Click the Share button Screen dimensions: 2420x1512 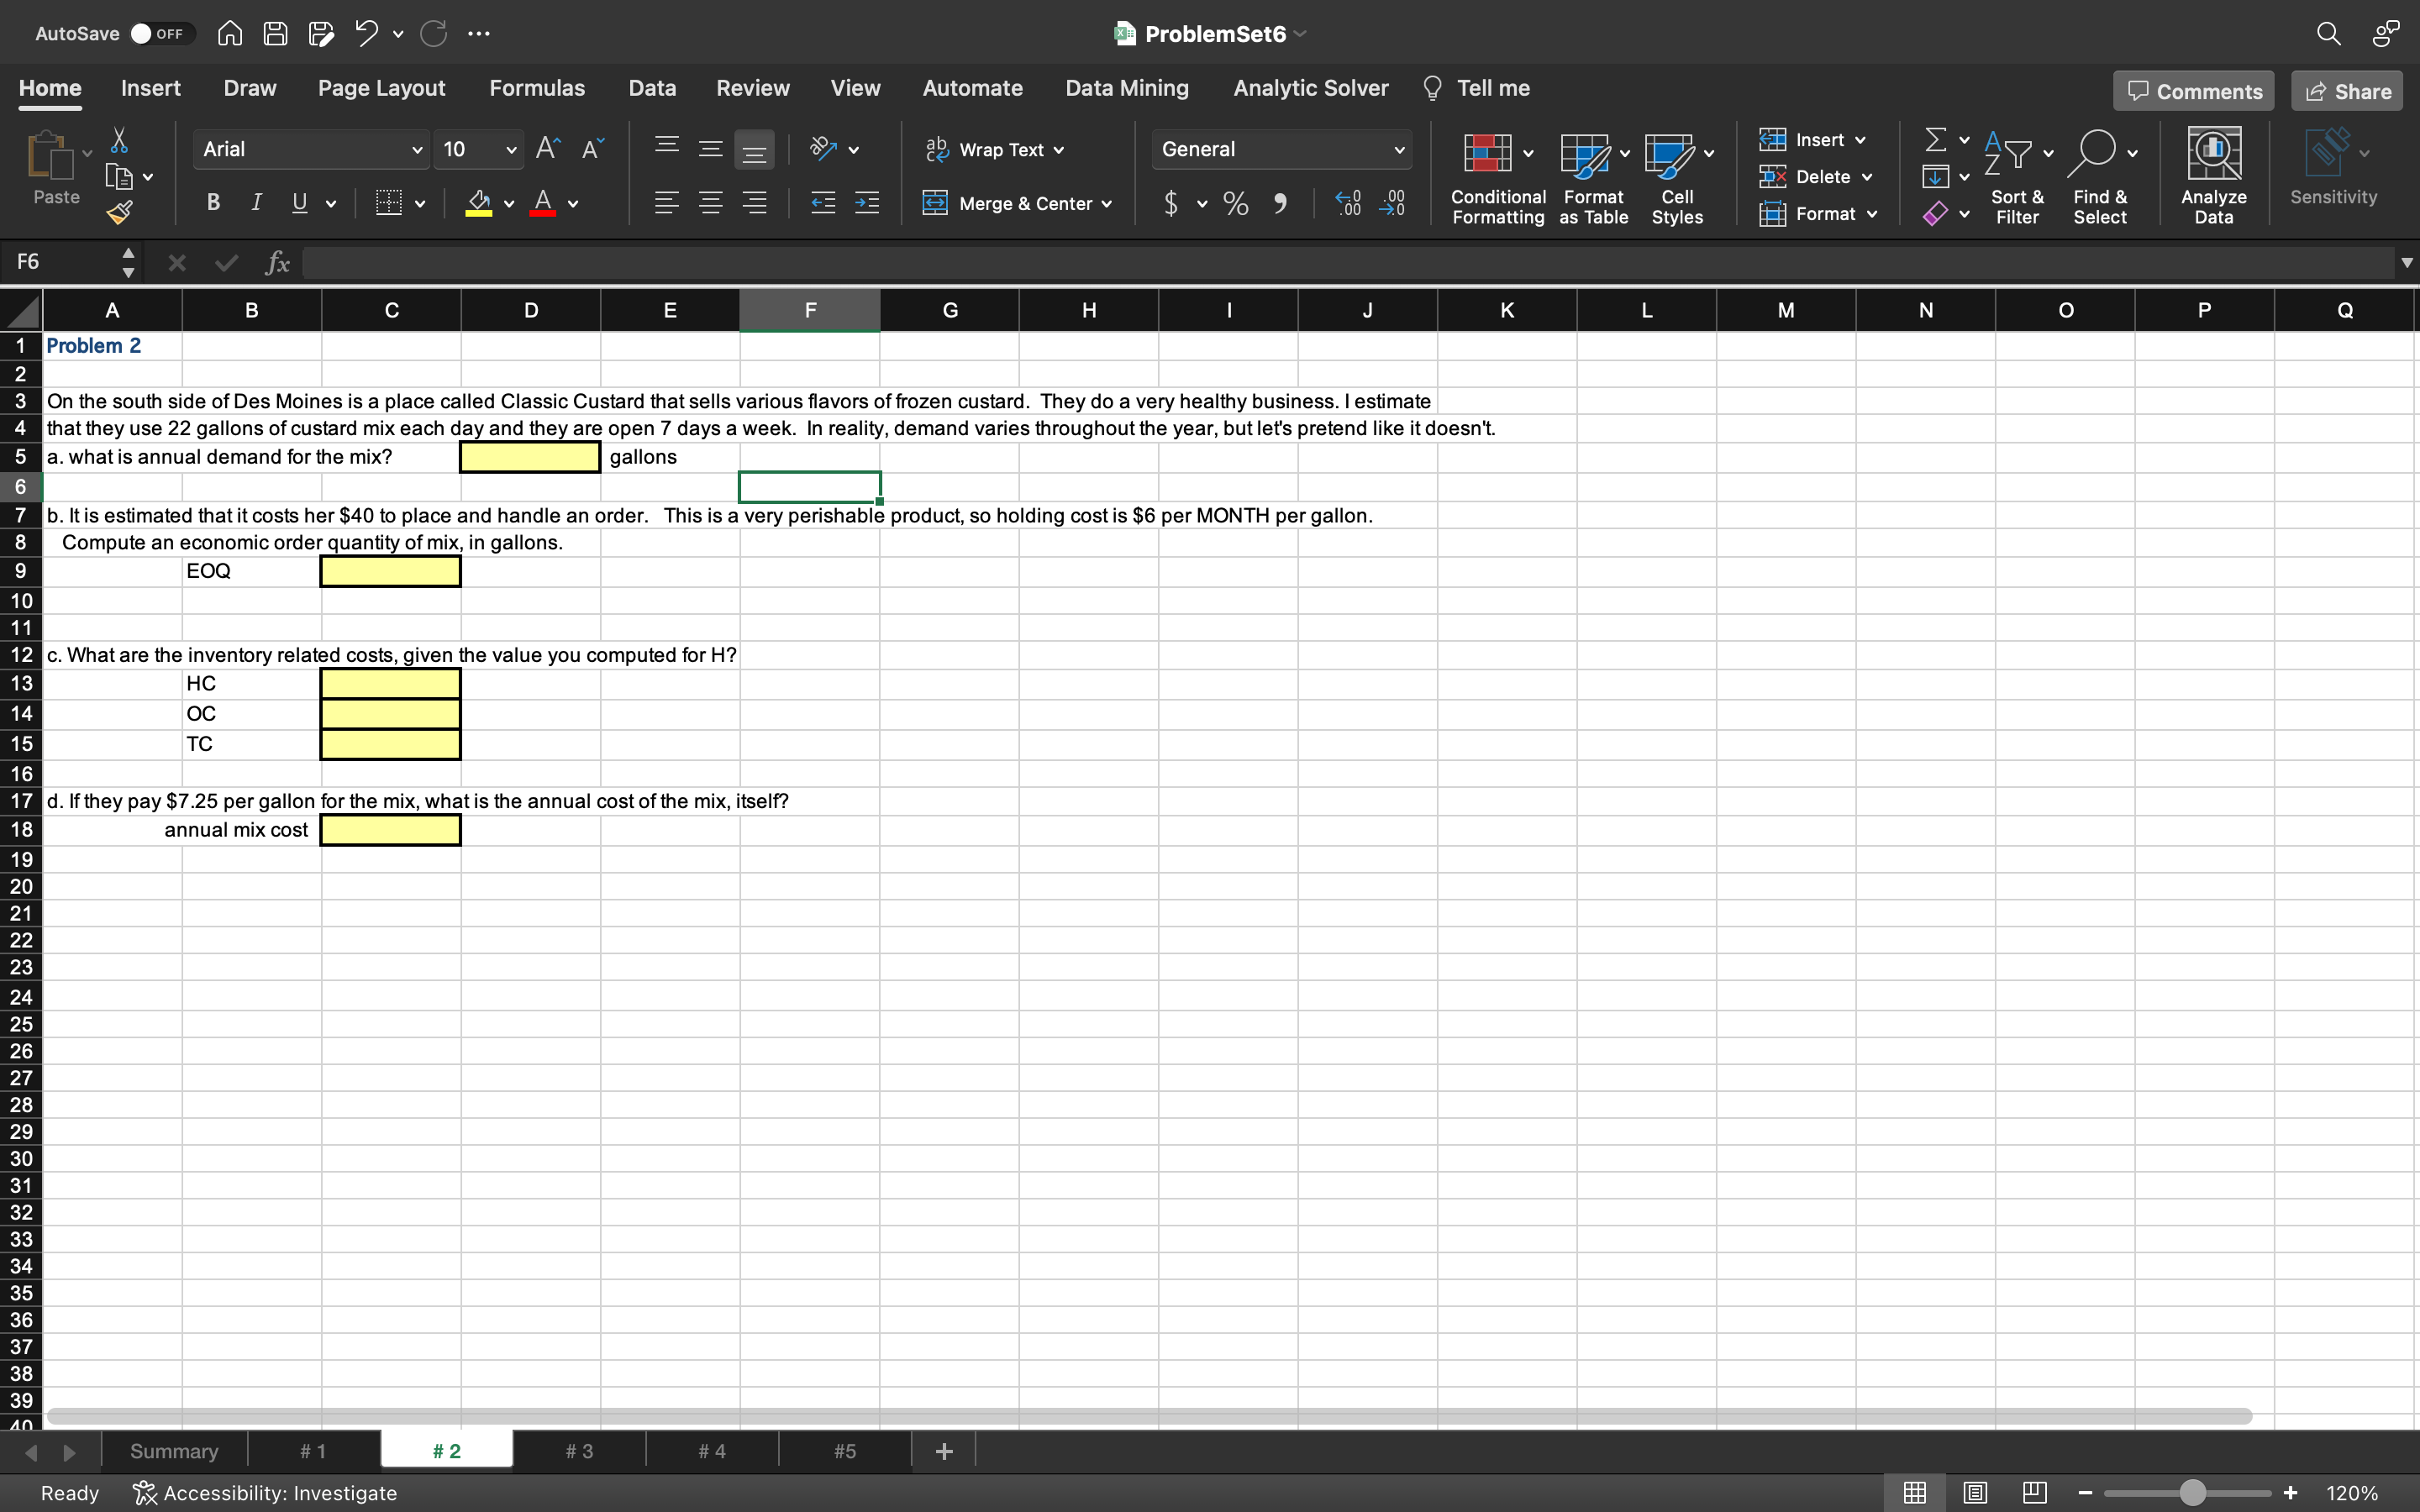[2345, 90]
